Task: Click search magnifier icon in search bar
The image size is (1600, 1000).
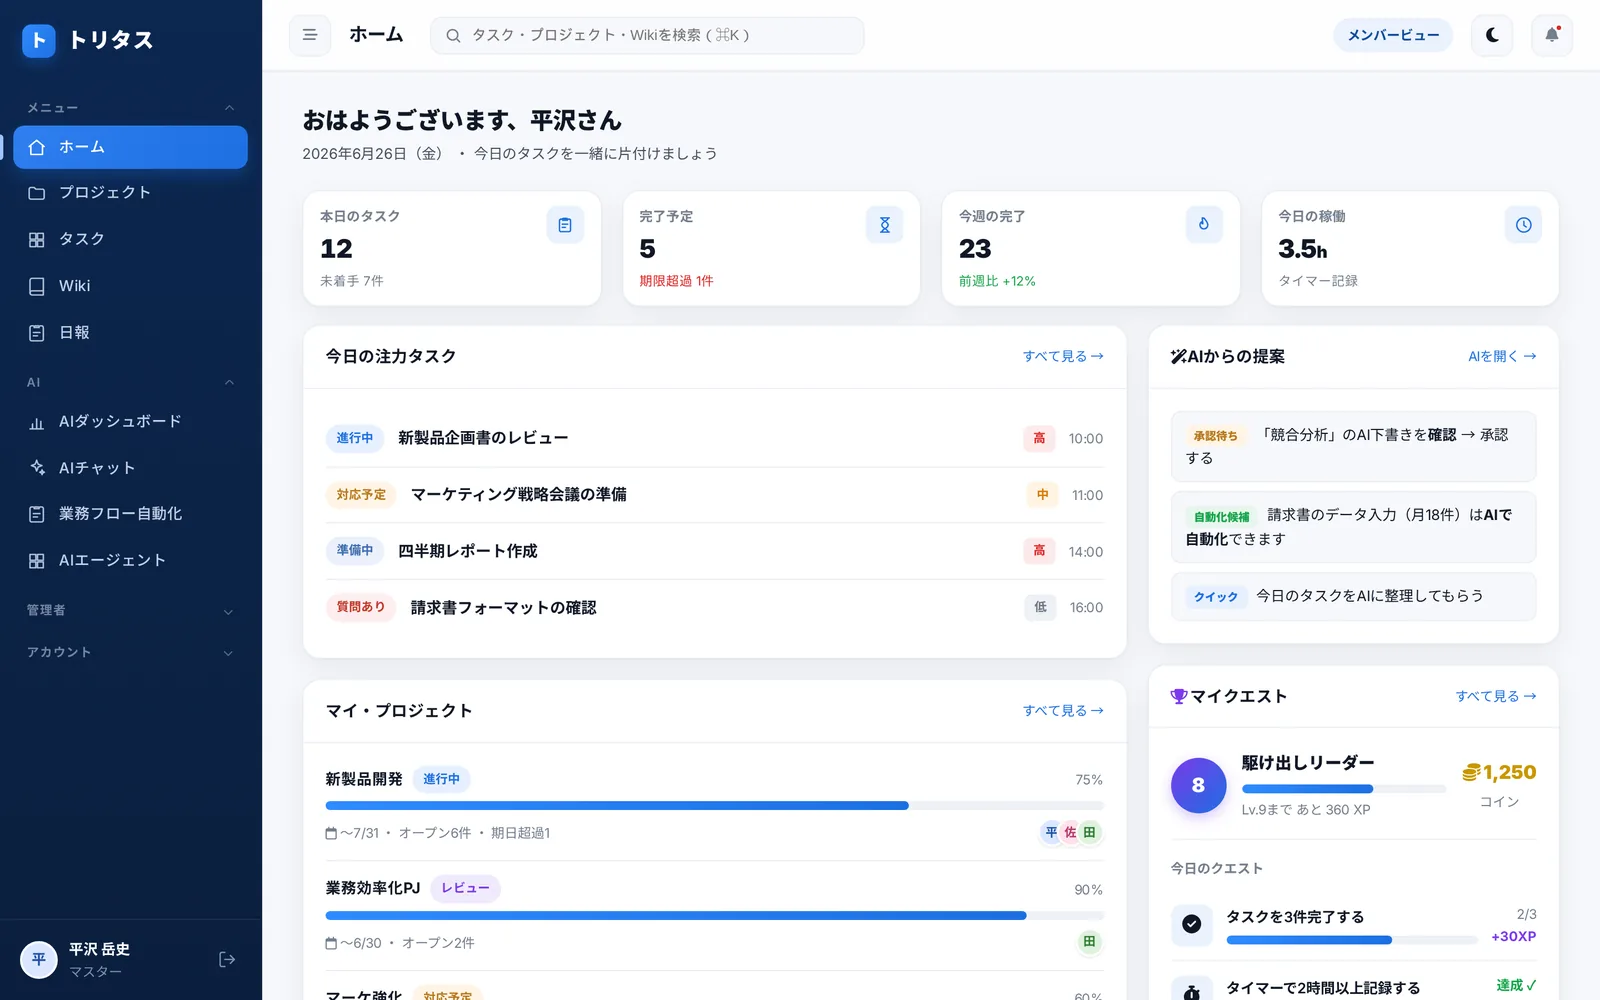Action: point(453,35)
